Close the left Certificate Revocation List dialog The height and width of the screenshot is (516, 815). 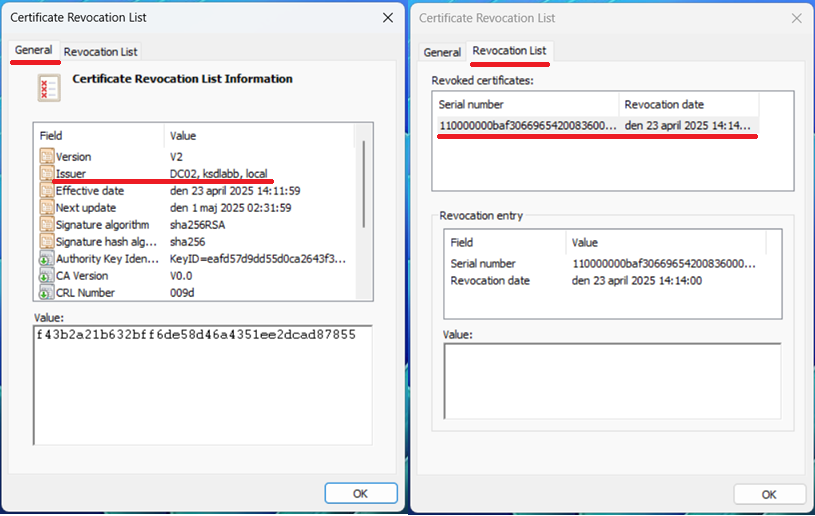(x=388, y=18)
